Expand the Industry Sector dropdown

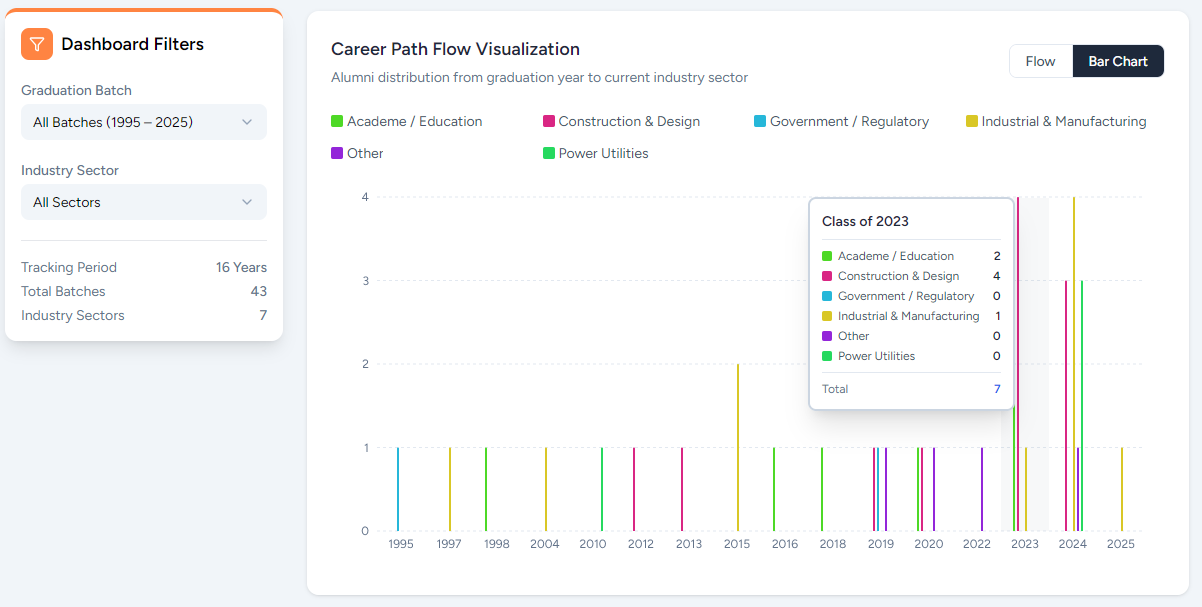pyautogui.click(x=144, y=202)
